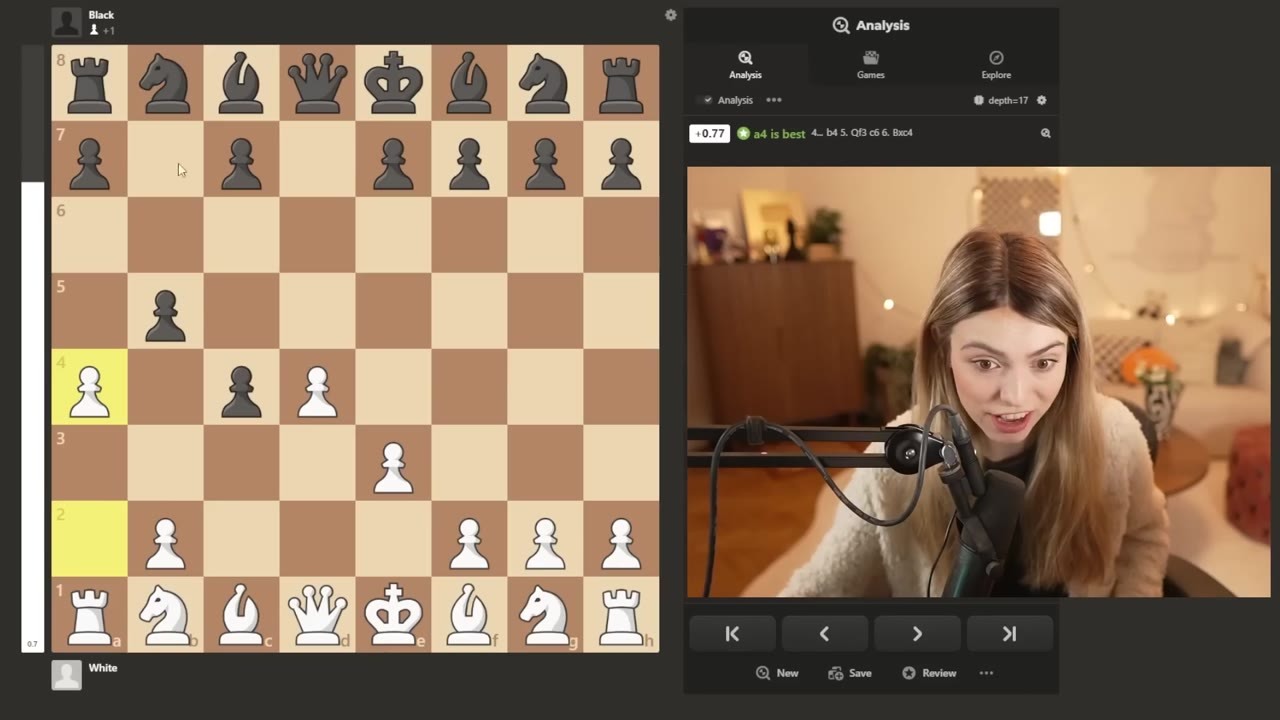Viewport: 1280px width, 720px height.
Task: Click the evaluation bar beside the board
Action: pyautogui.click(x=33, y=348)
